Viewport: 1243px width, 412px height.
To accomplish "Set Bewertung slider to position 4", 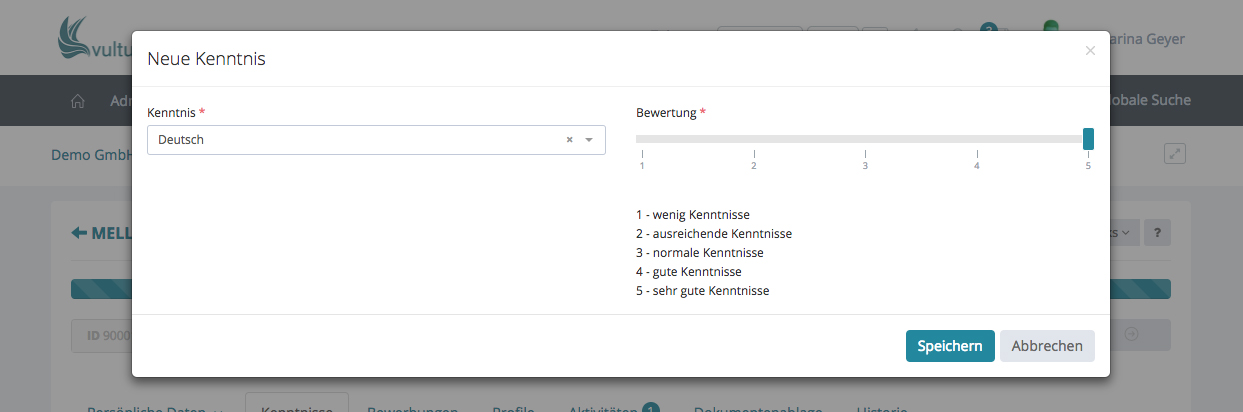I will point(977,139).
